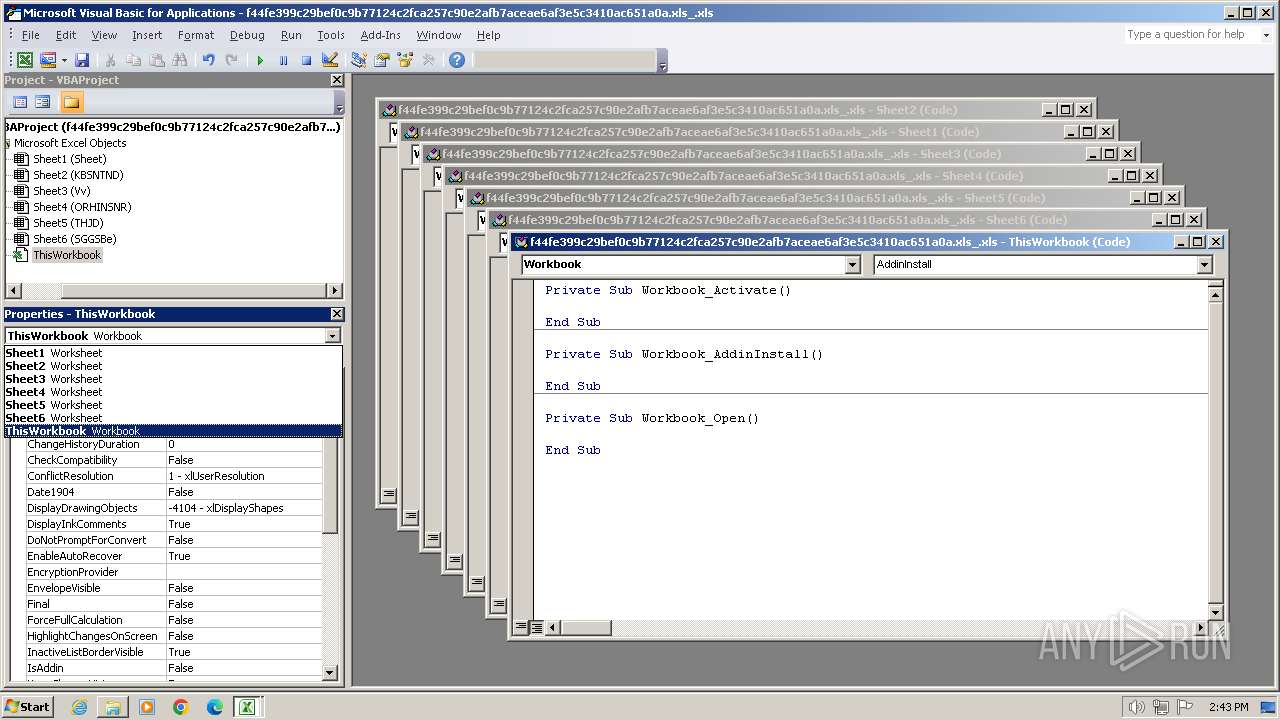The width and height of the screenshot is (1280, 720).
Task: Open the File menu
Action: click(30, 35)
